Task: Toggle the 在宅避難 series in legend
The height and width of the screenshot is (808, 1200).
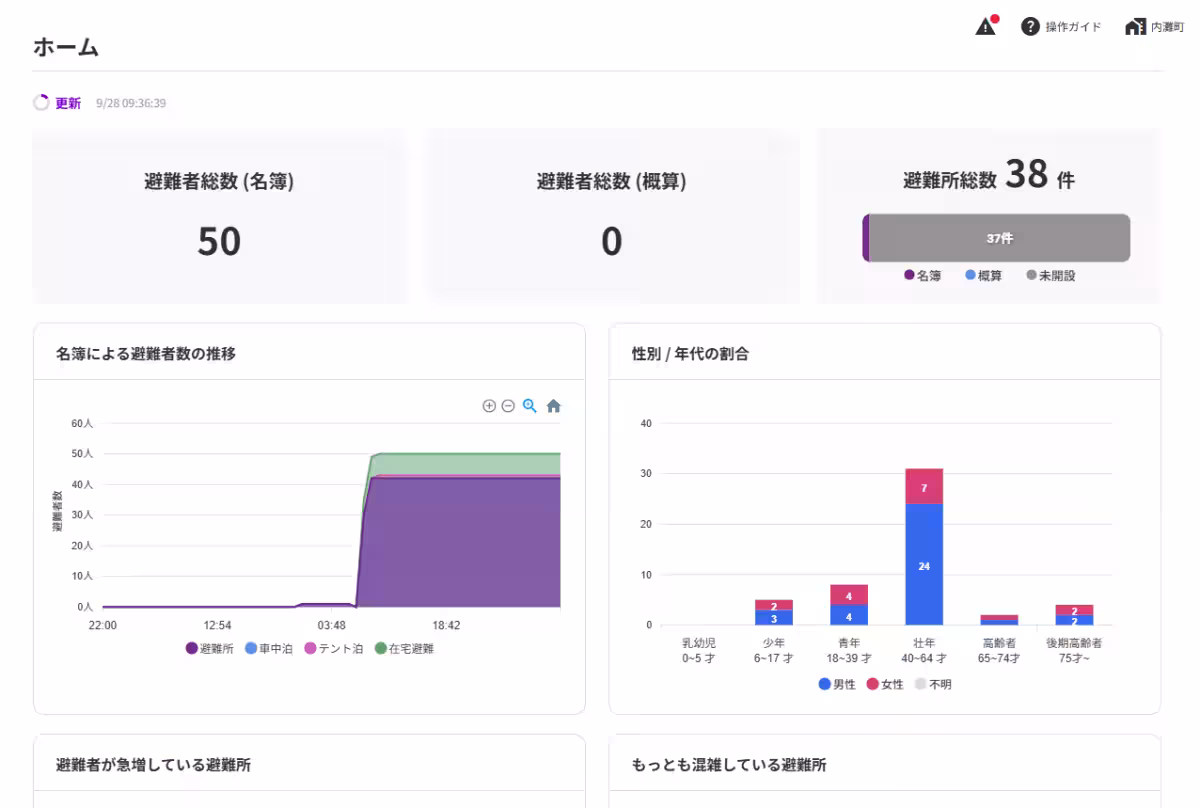Action: coord(404,648)
